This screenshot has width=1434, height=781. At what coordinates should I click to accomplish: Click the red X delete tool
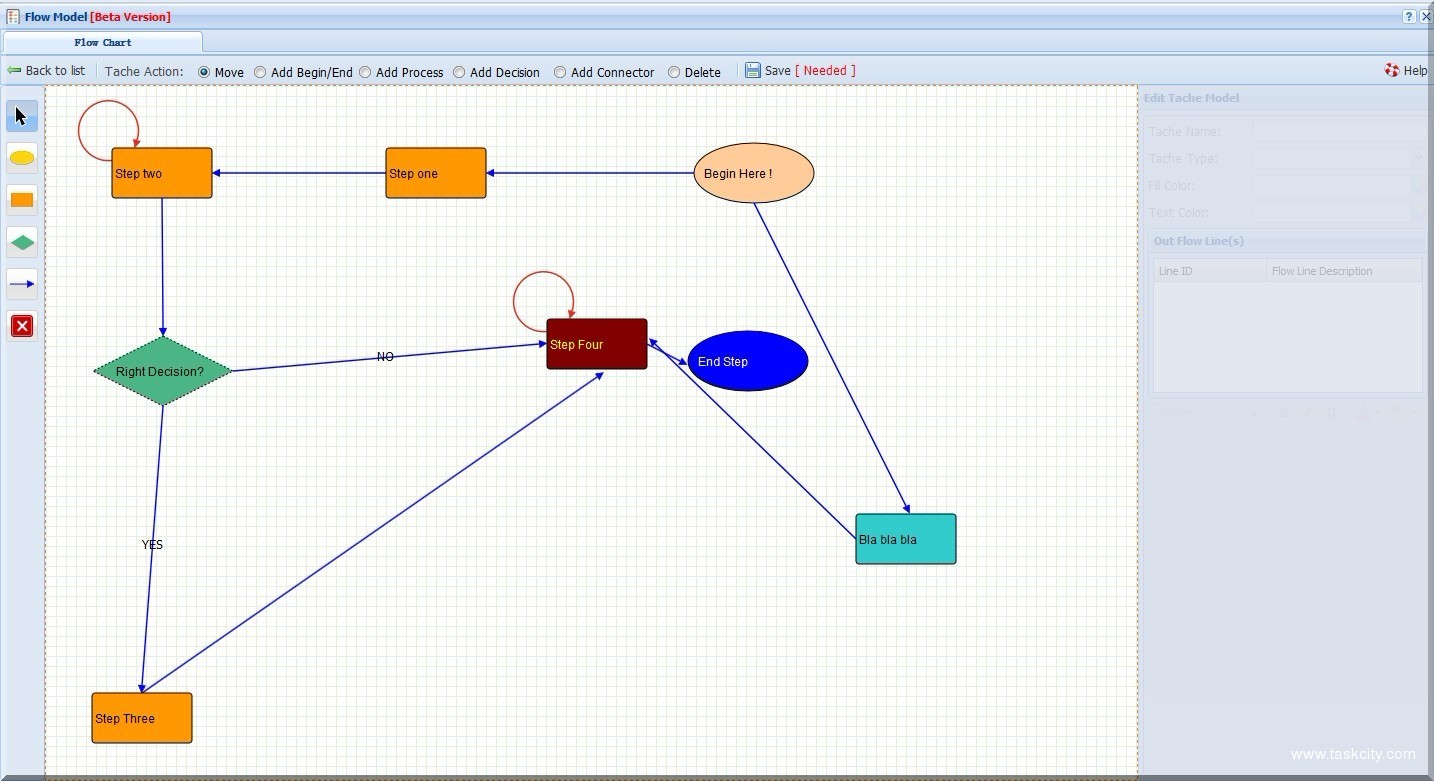22,326
